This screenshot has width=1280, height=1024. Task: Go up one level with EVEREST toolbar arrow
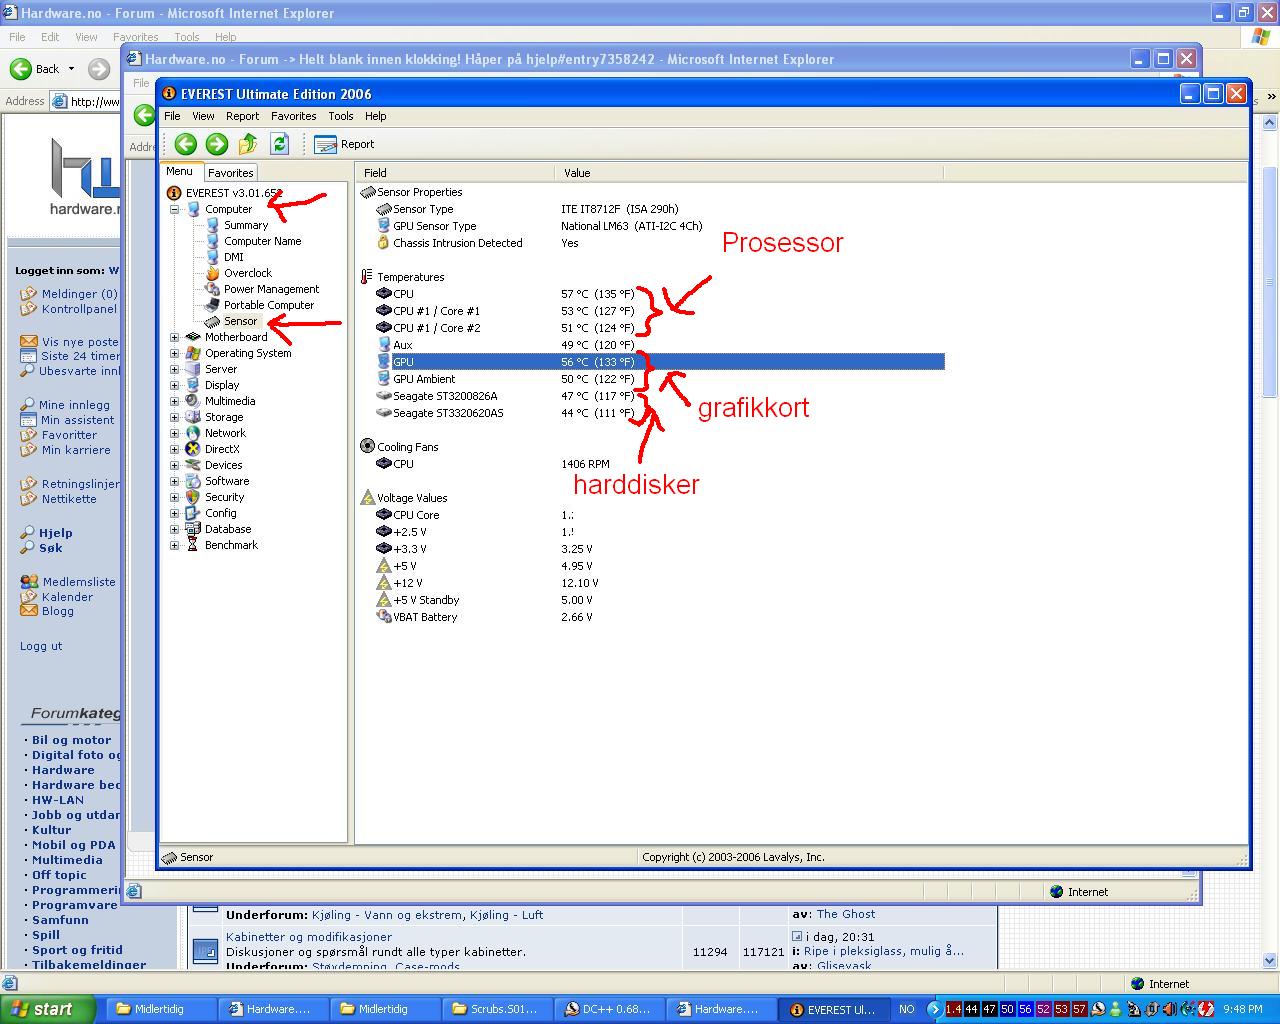(x=248, y=144)
